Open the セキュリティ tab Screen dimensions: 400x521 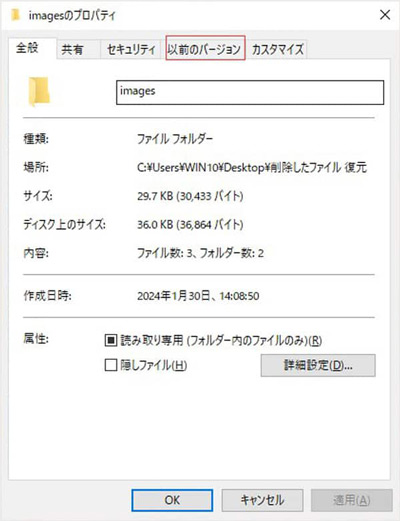coord(131,50)
